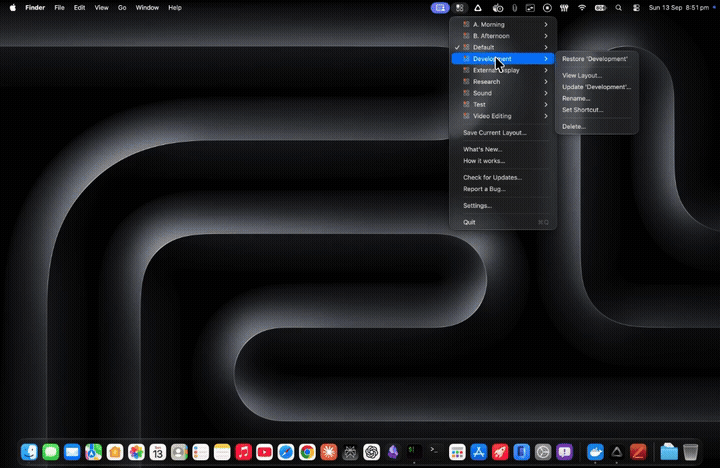Open the Docker whale dock icon

(596, 452)
